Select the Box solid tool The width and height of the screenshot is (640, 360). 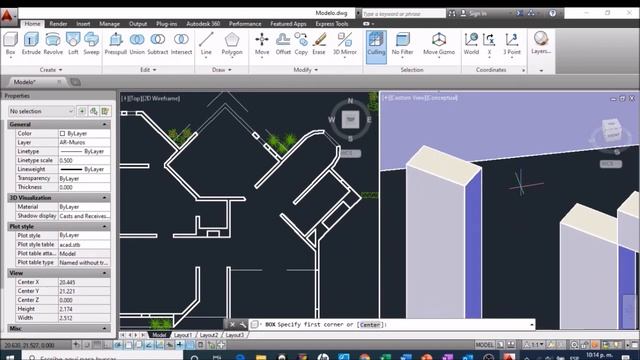coord(10,44)
